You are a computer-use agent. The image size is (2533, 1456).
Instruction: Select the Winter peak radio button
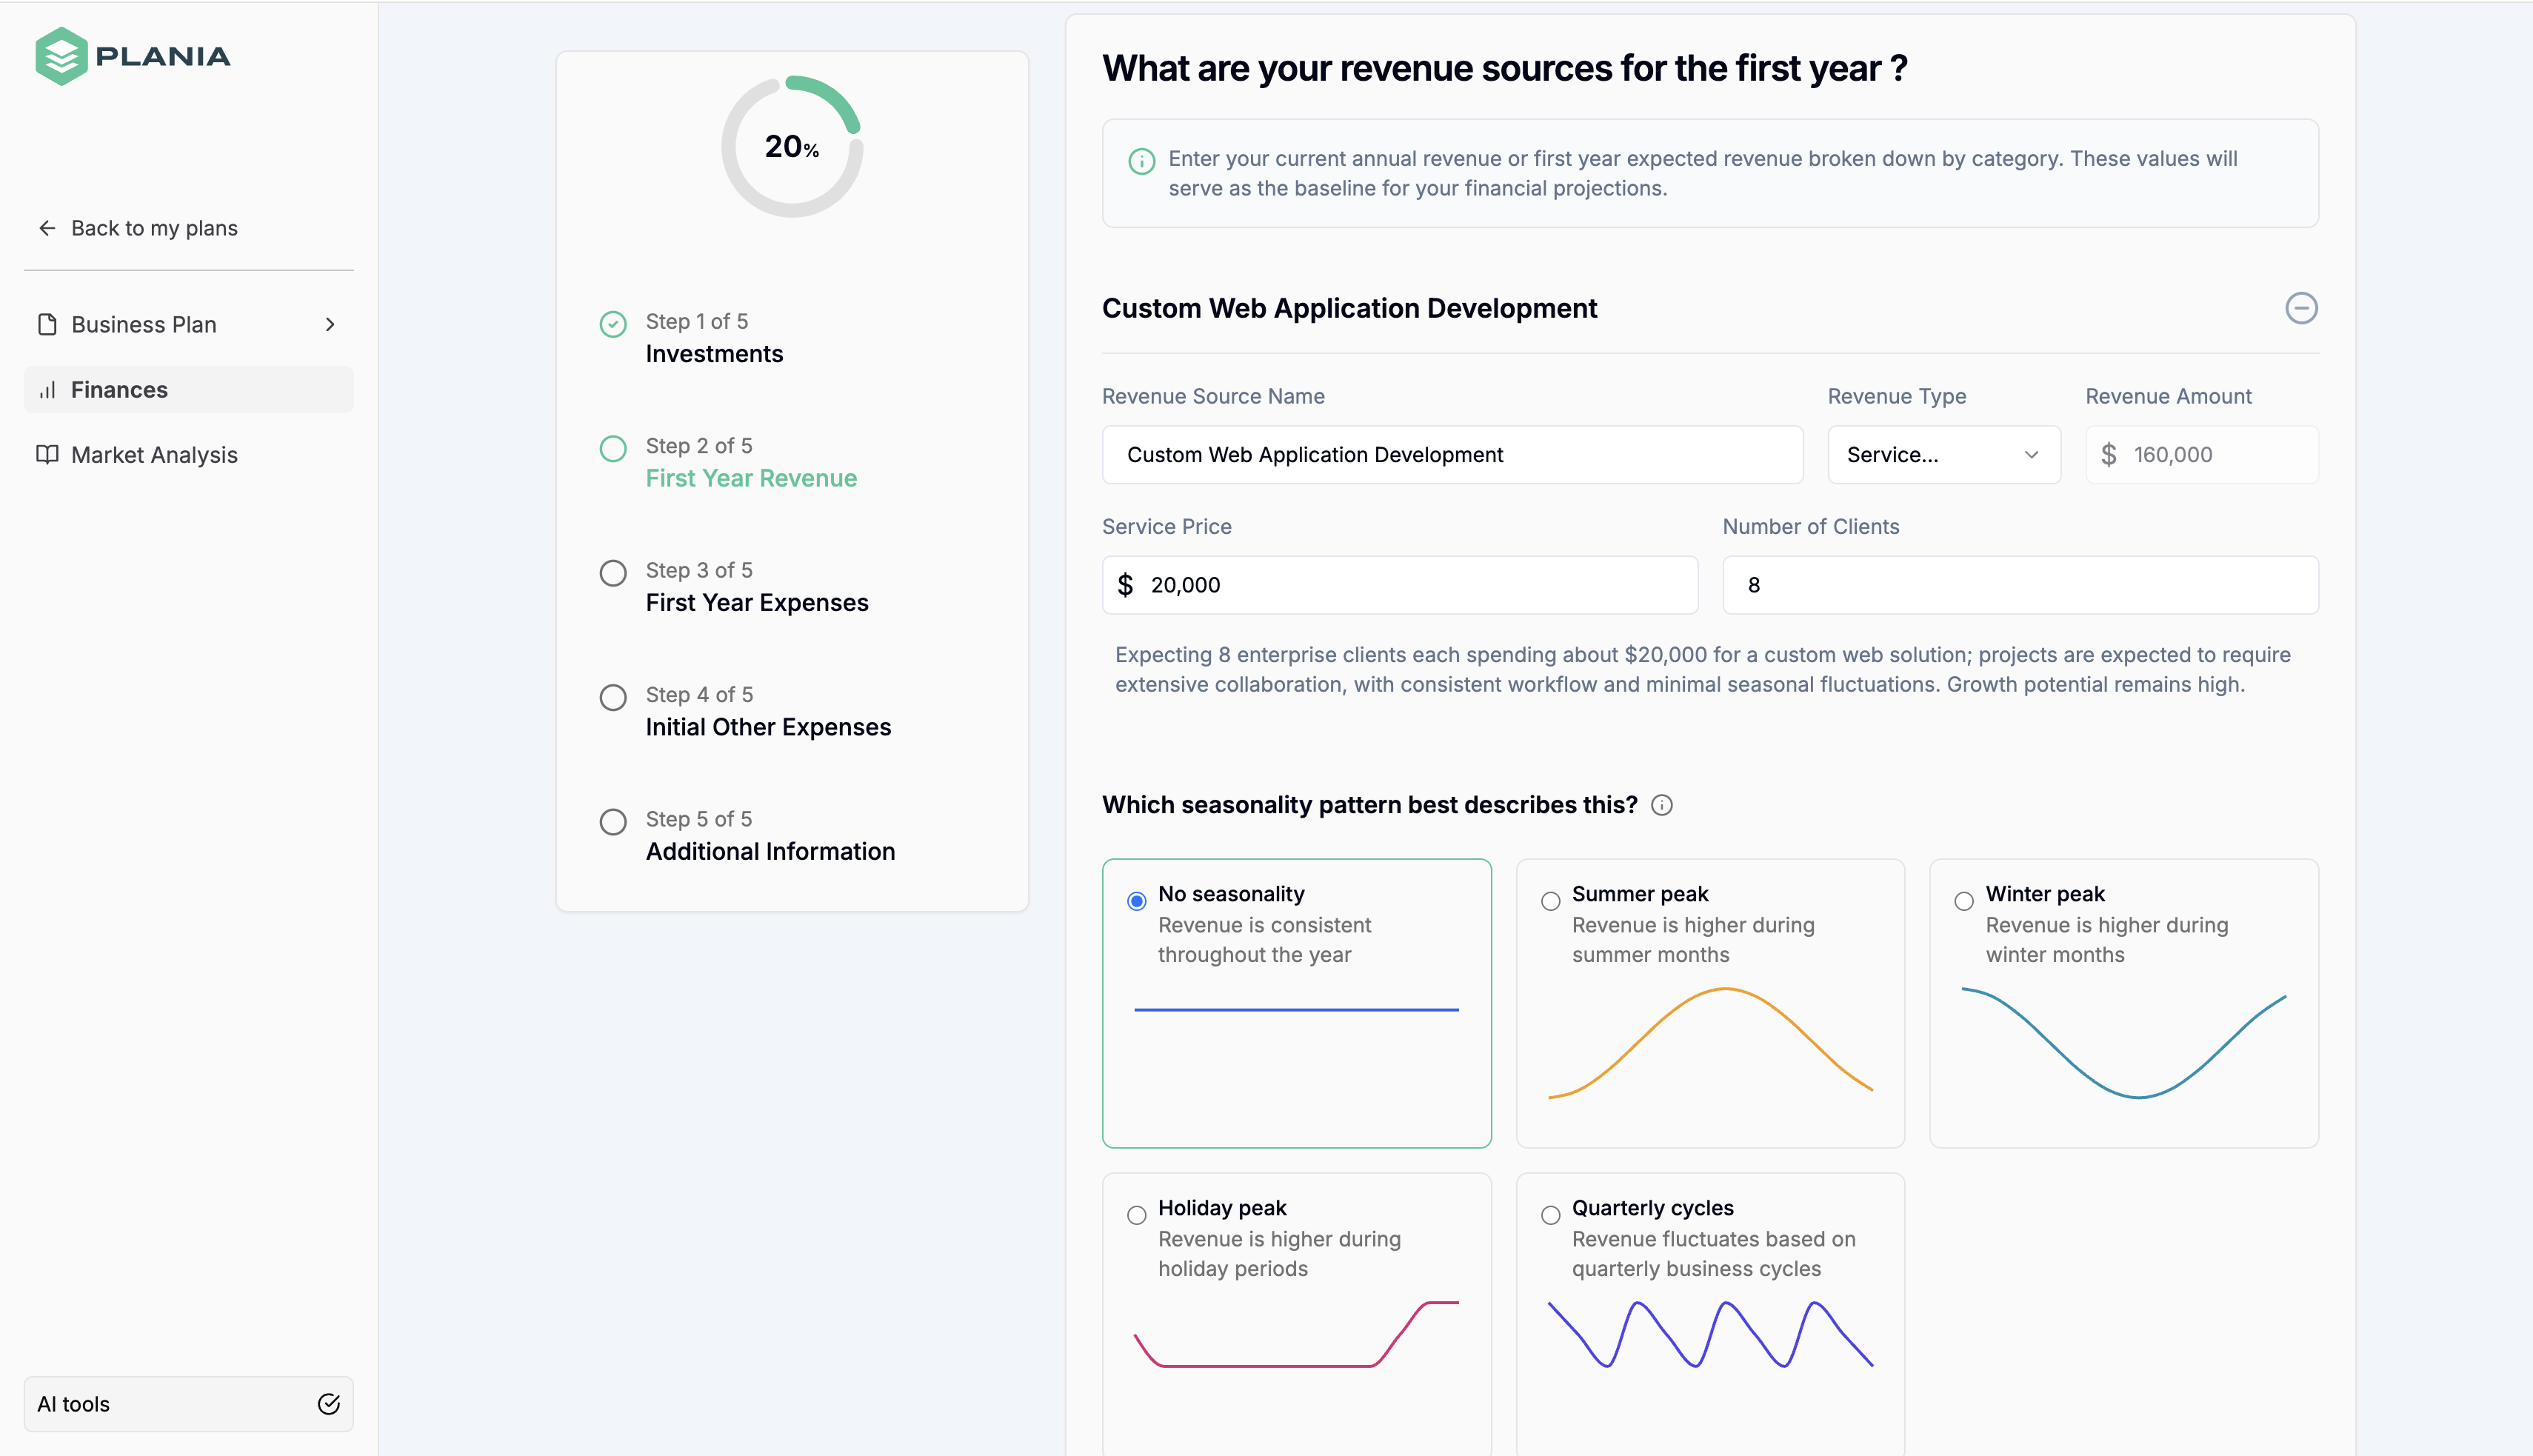(x=1964, y=901)
